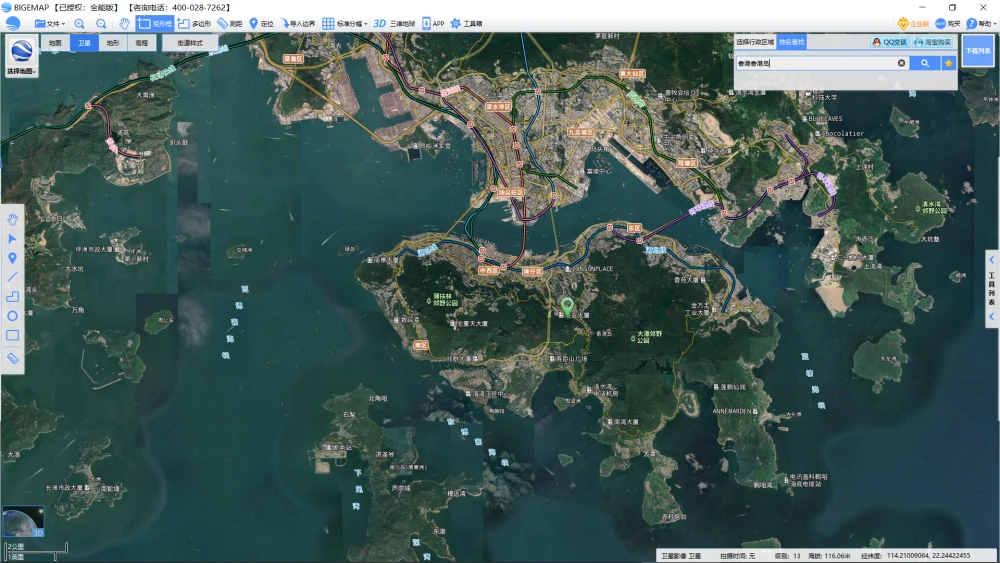Click the 九龙城区 district label on map
Image resolution: width=1000 pixels, height=563 pixels.
580,132
